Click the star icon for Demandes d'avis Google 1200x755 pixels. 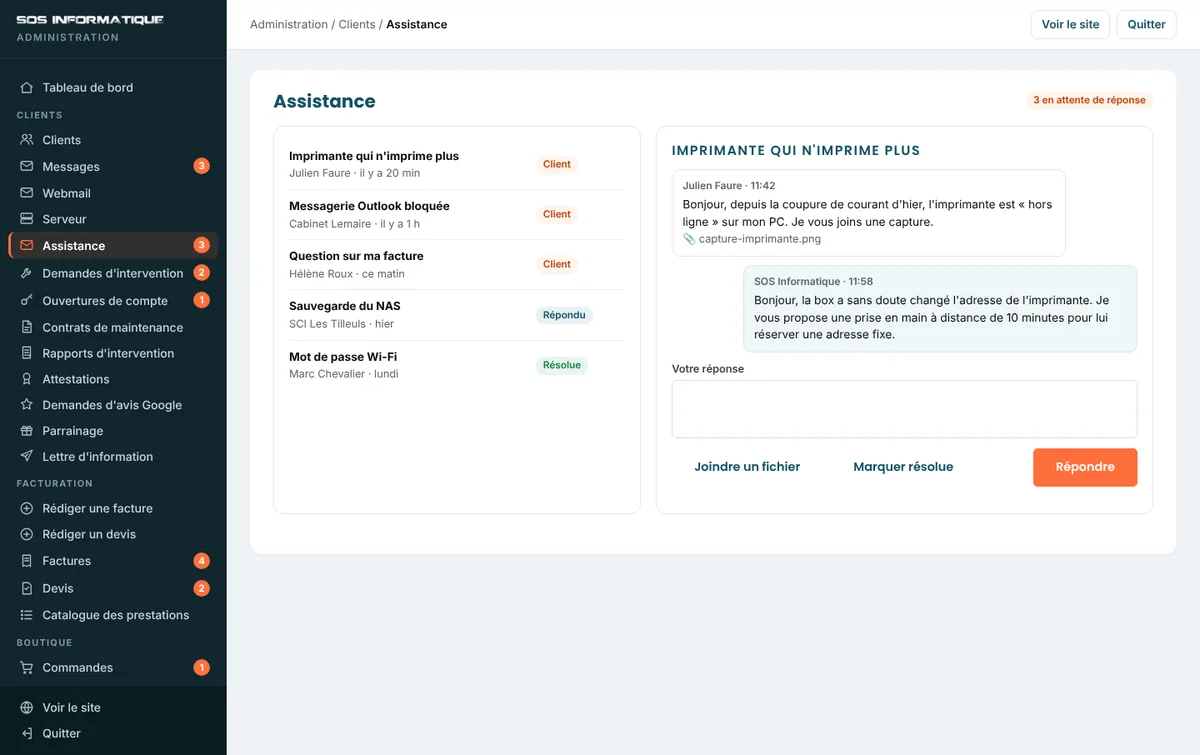27,405
